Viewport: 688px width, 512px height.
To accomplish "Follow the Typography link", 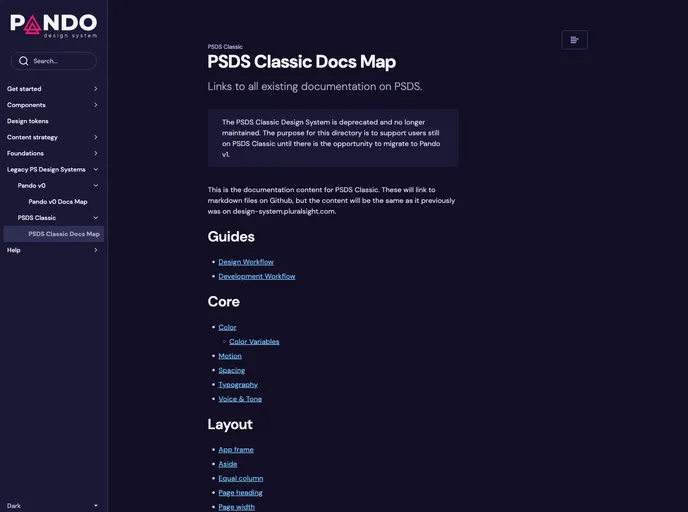I will coord(238,384).
